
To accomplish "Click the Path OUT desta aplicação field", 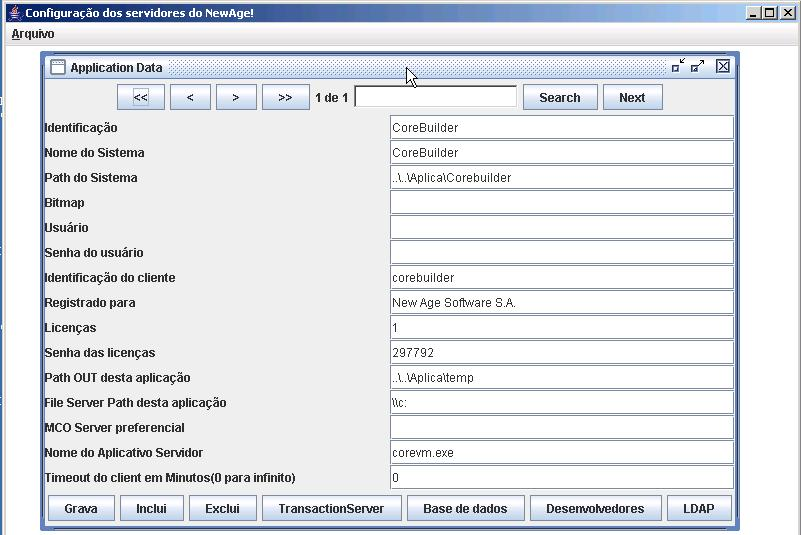I will (x=562, y=378).
